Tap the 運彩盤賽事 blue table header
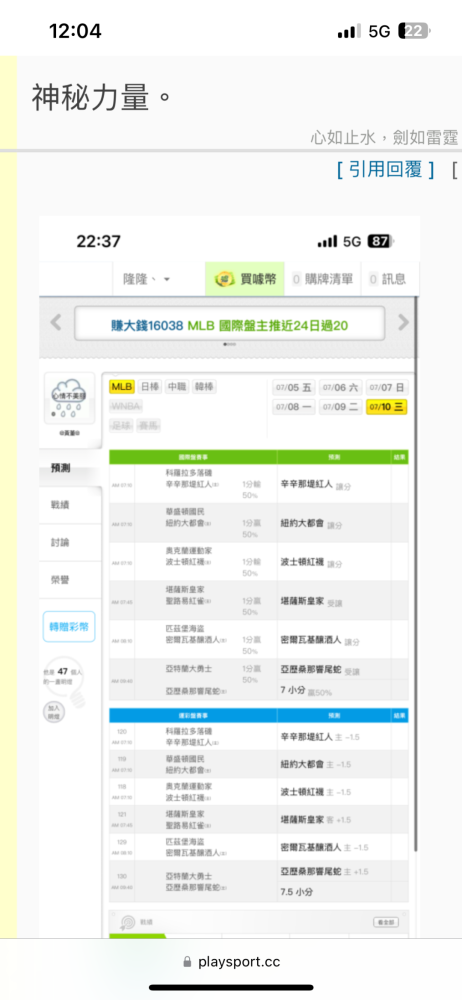The height and width of the screenshot is (1000, 462). 193,715
